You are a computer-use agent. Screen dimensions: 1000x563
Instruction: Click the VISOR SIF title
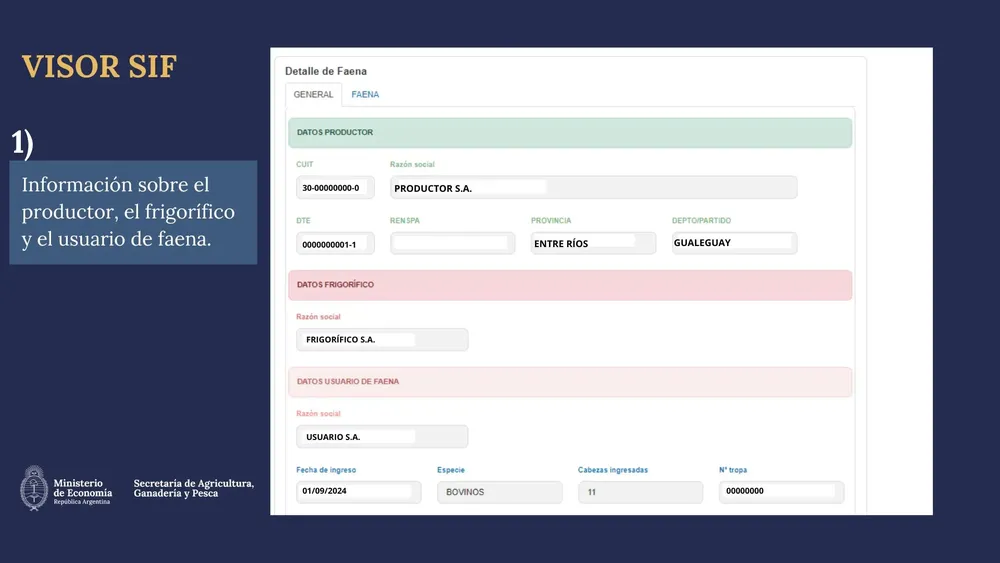pos(99,67)
